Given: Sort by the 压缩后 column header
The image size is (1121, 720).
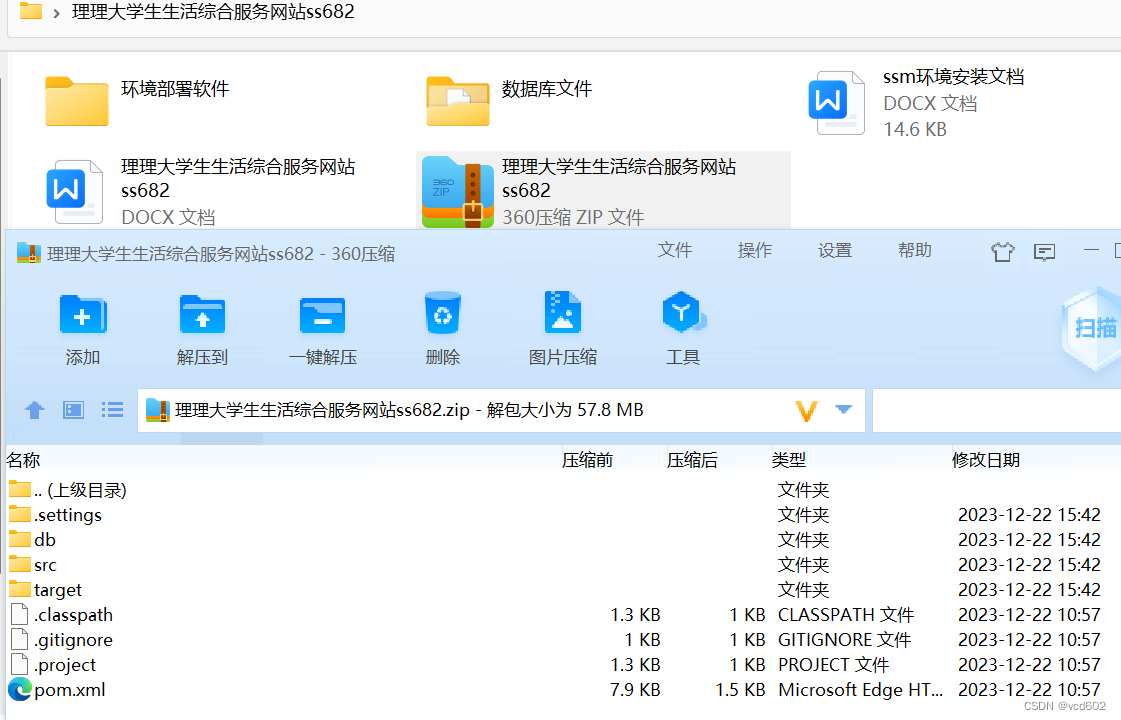Looking at the screenshot, I should coord(692,460).
